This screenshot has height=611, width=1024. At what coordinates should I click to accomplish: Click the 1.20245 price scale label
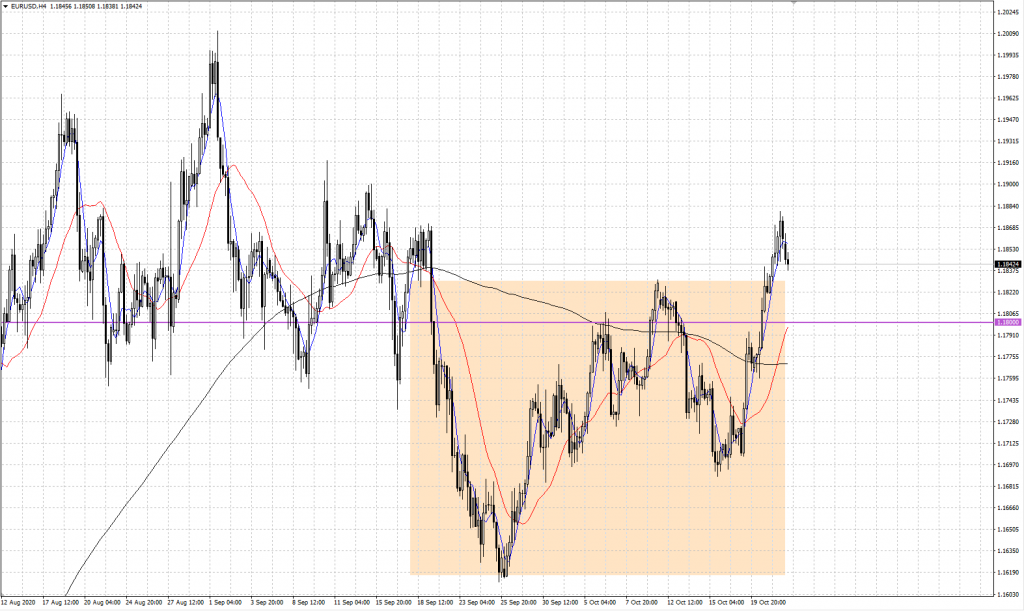(x=1008, y=13)
